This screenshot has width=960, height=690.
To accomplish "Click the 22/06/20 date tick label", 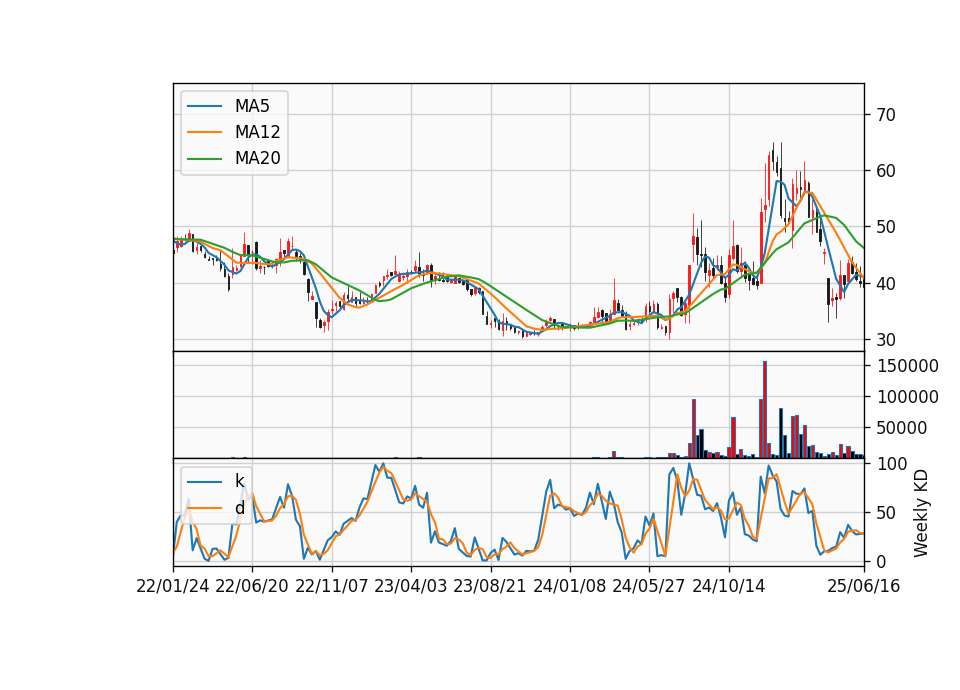I will coord(252,587).
